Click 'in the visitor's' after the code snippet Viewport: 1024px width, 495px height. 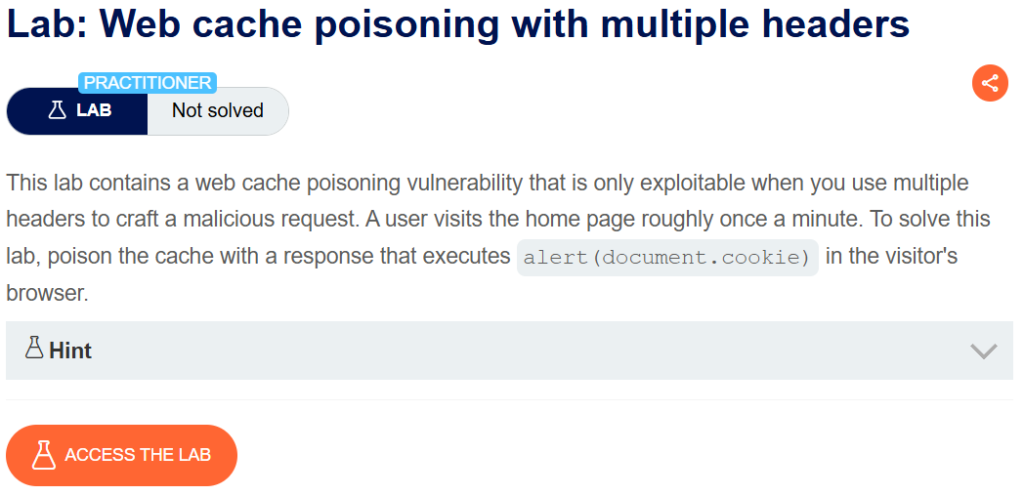891,257
